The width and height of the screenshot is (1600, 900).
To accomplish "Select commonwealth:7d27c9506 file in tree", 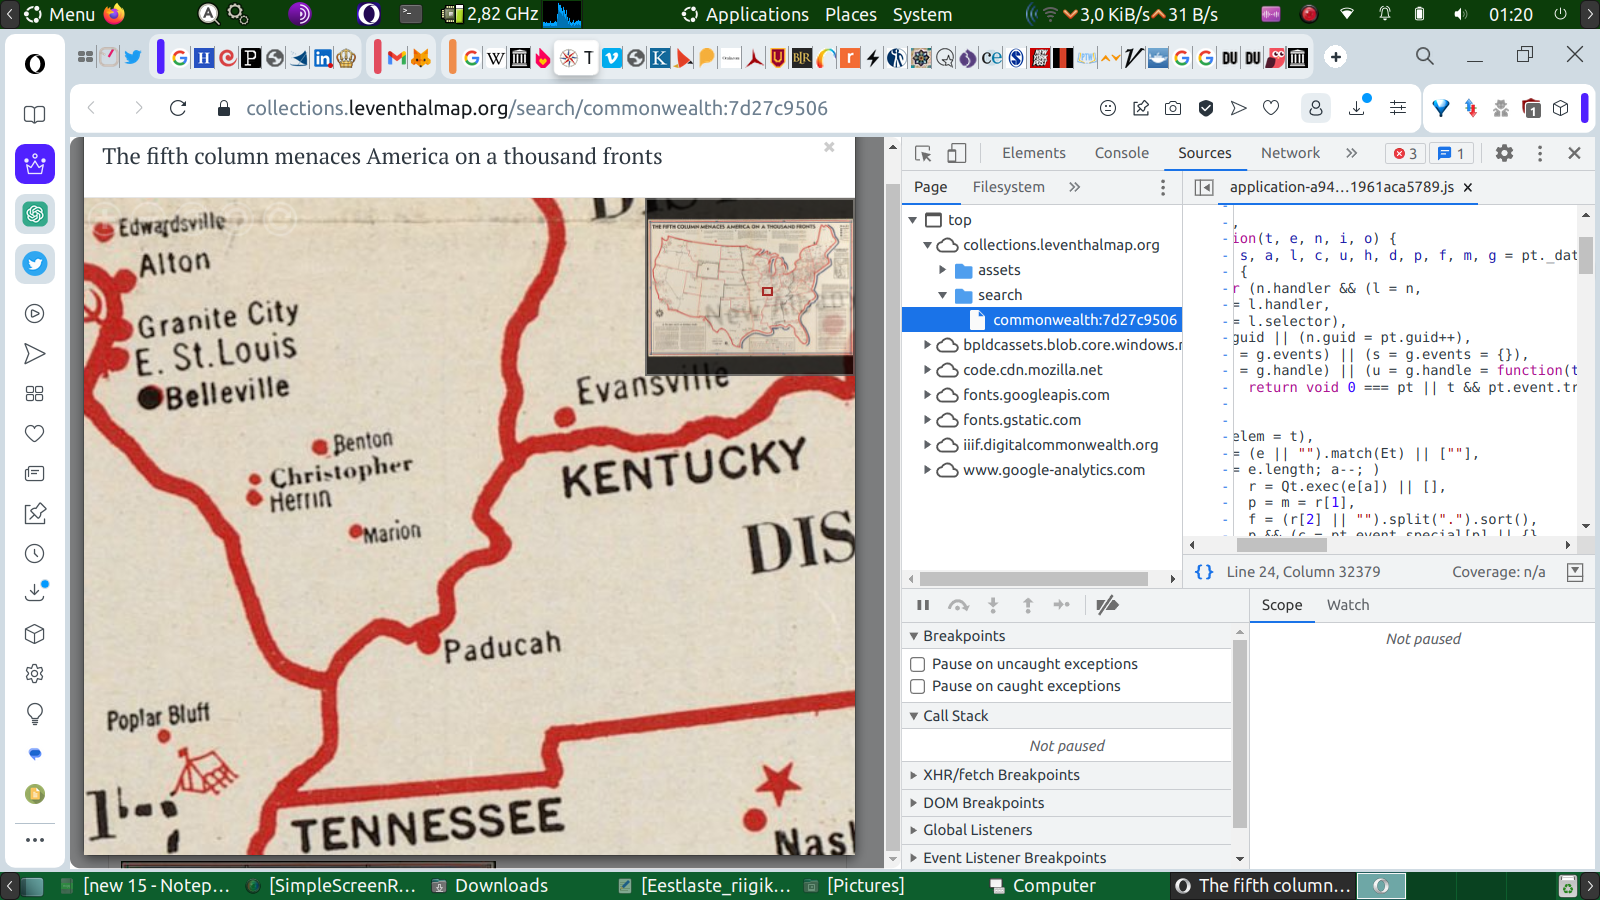I will click(1084, 320).
